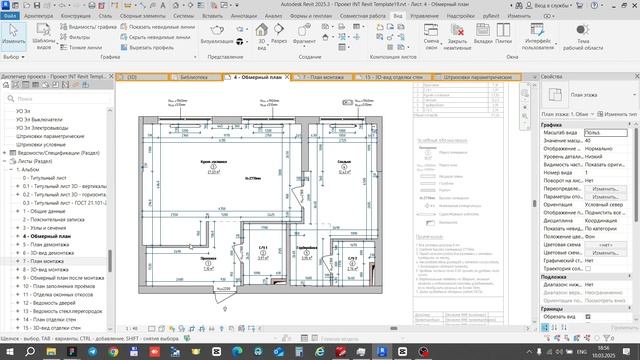Open the Выбор dropdown under Modify

coord(13,57)
